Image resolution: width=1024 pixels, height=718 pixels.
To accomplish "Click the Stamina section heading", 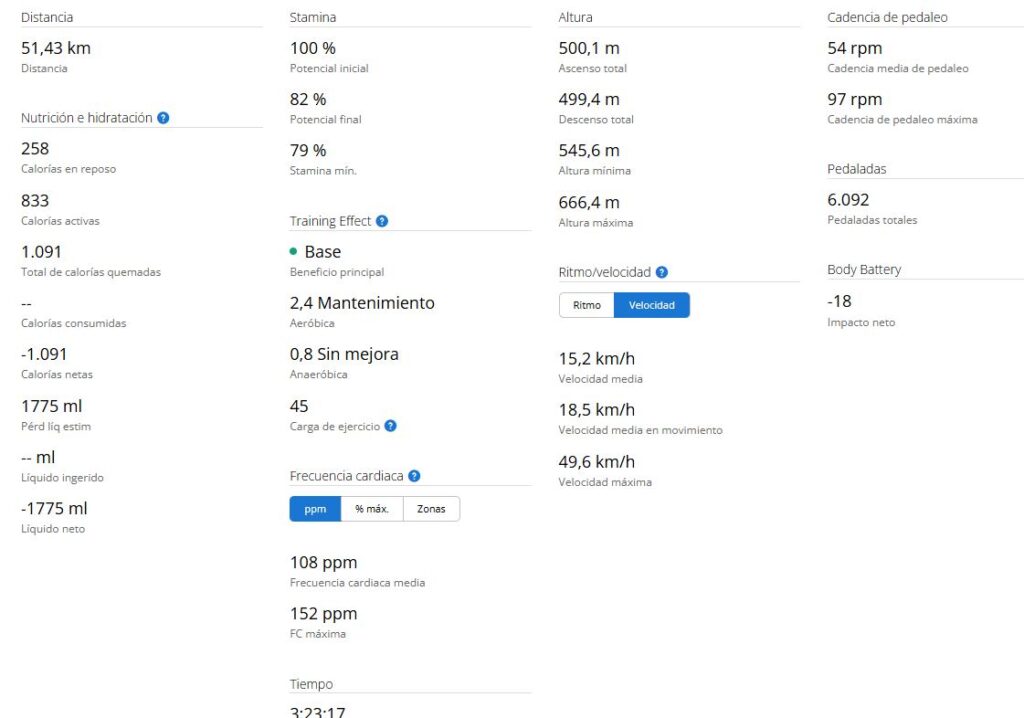I will 313,17.
